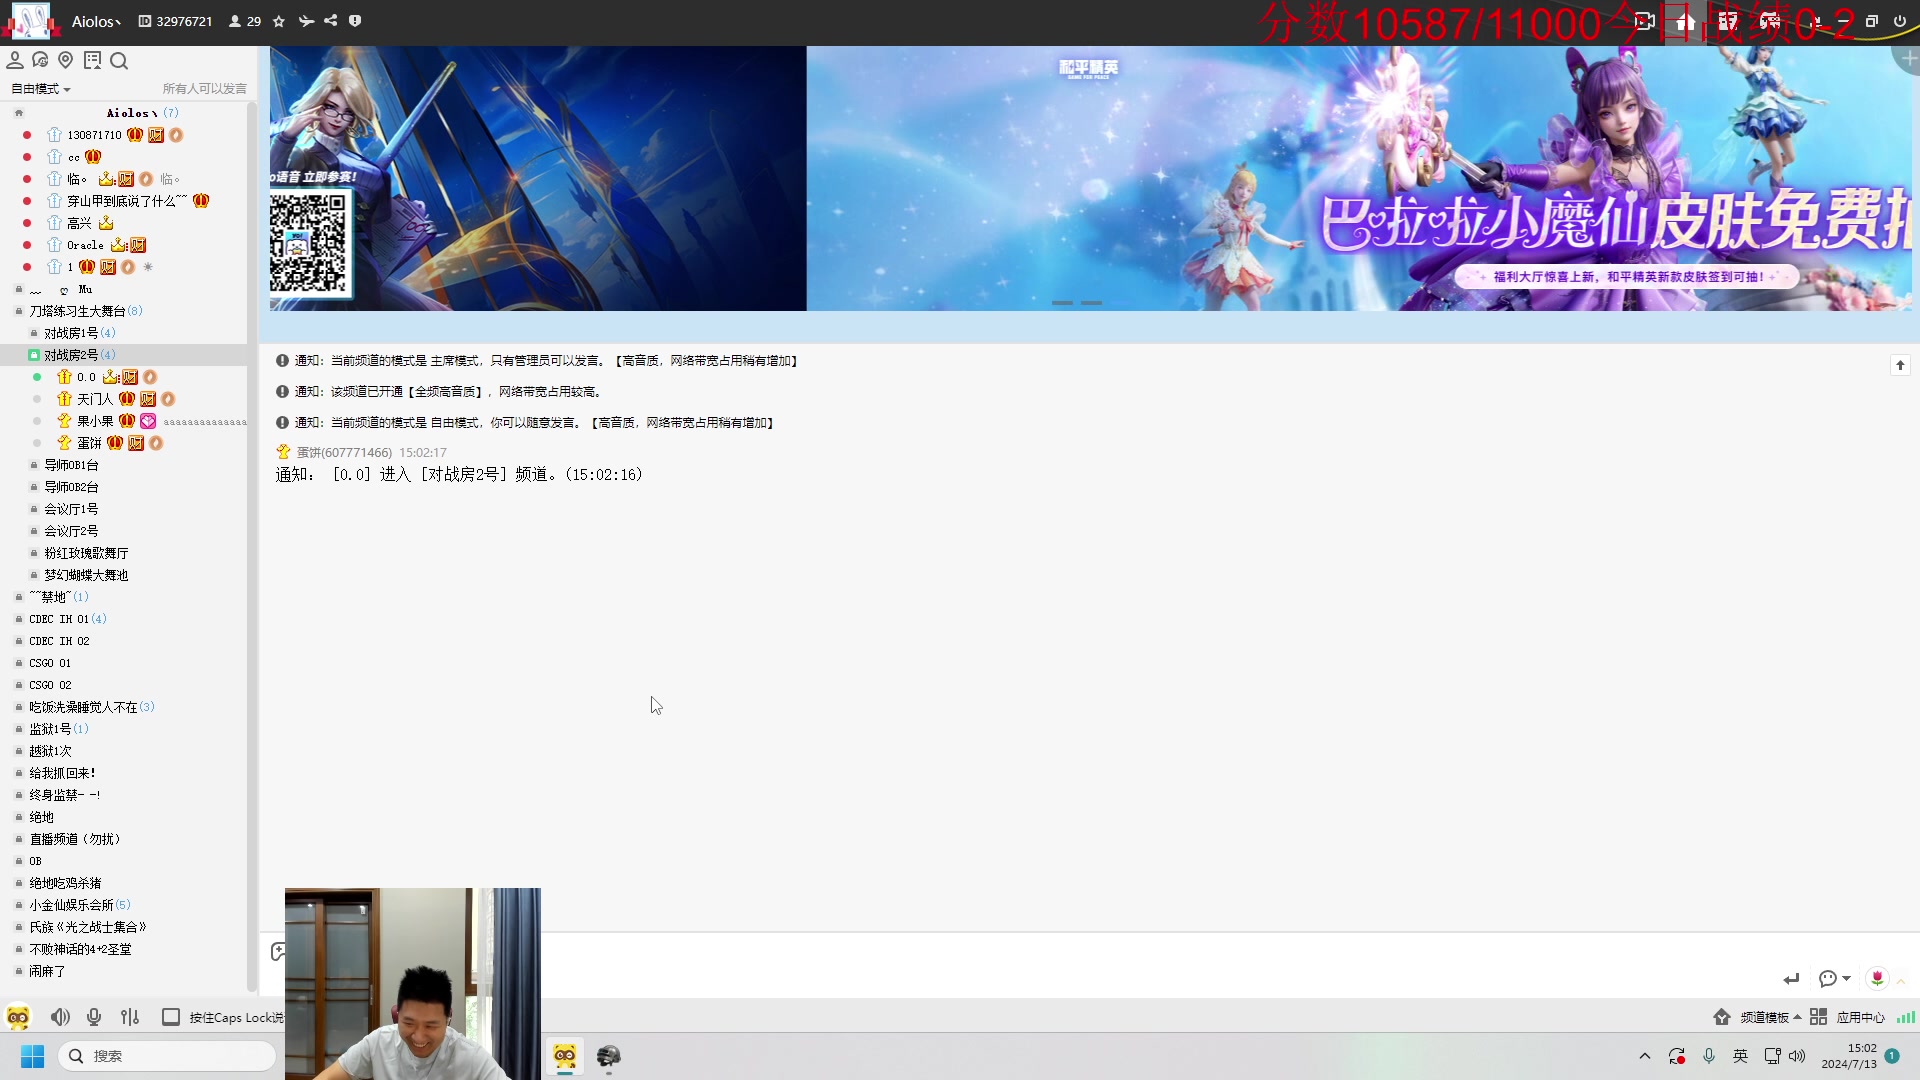Click the location pin icon in sidebar

click(66, 61)
